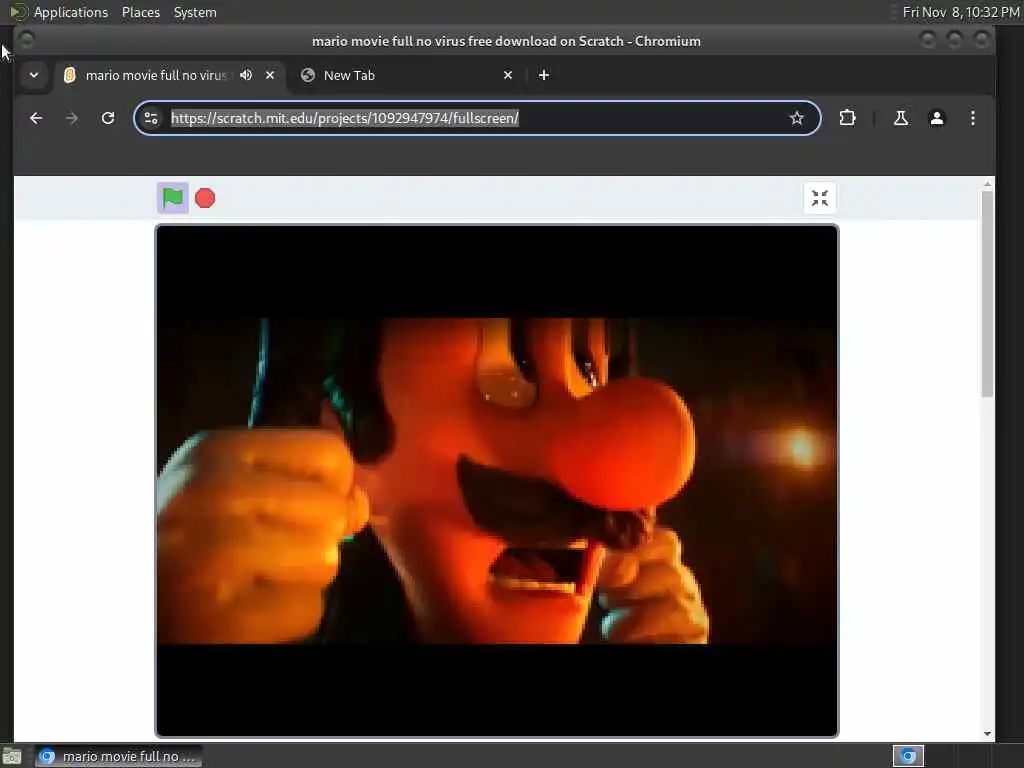This screenshot has width=1024, height=768.
Task: Click the window menu button in title bar
Action: [27, 40]
